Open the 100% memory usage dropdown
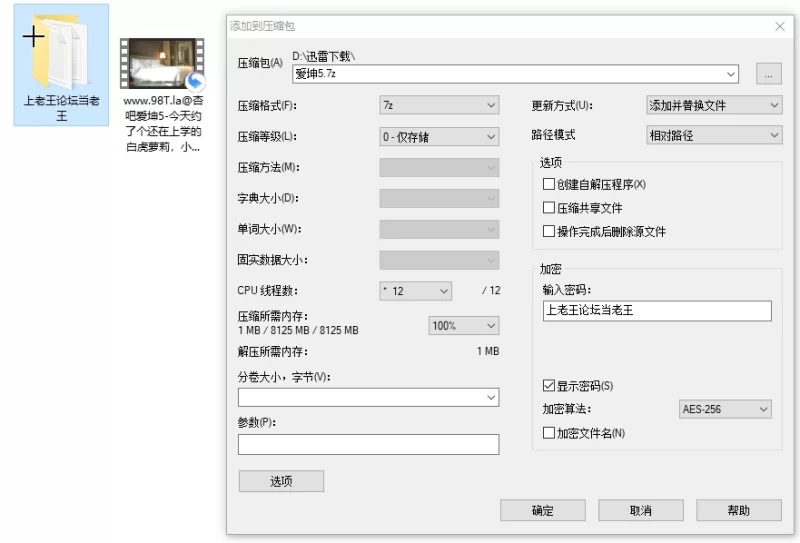This screenshot has height=543, width=800. point(463,326)
